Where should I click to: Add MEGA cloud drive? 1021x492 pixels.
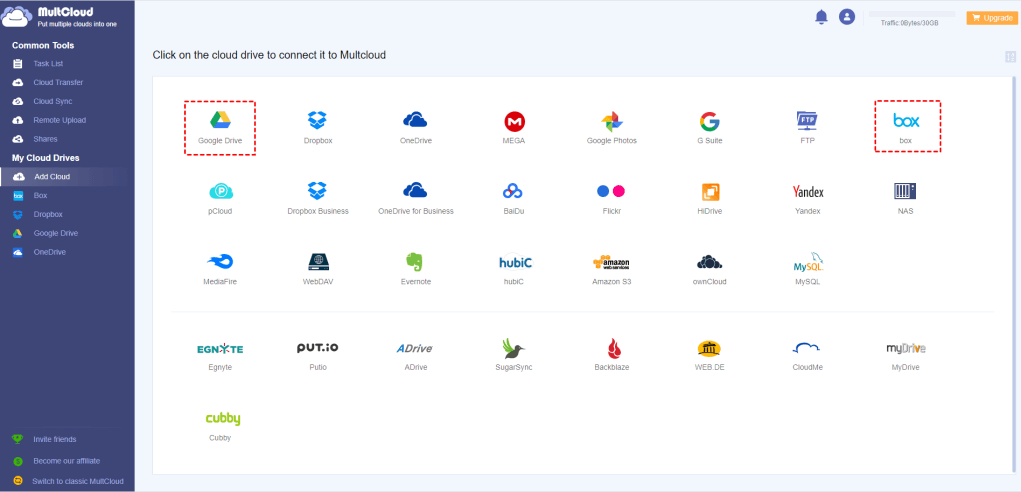(514, 128)
